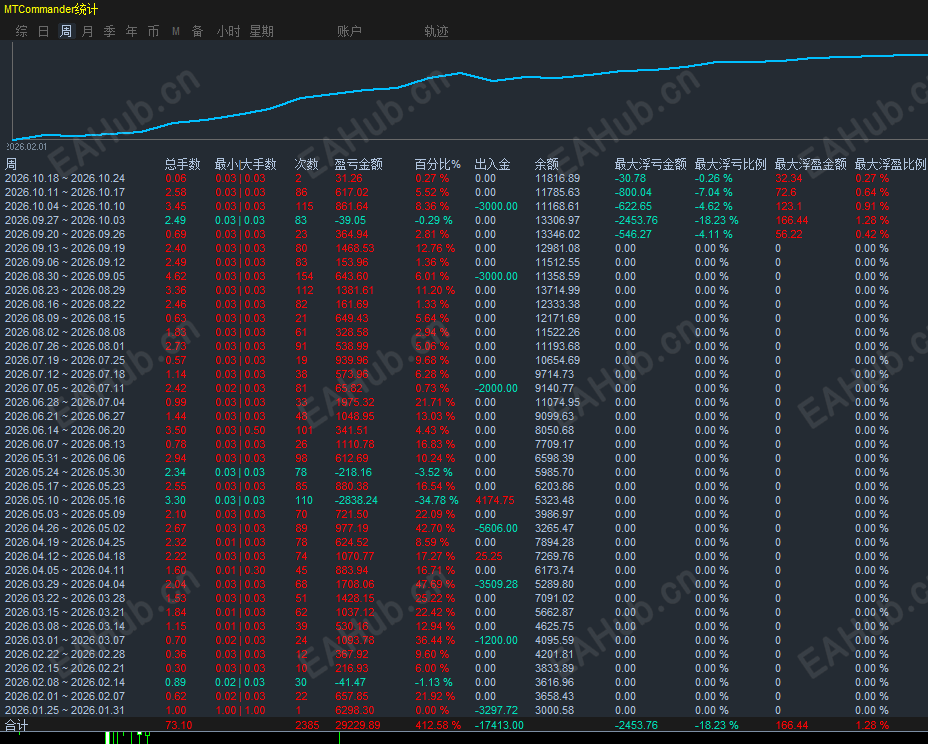Select the 星期 weekday tab
The image size is (928, 744).
tap(262, 31)
